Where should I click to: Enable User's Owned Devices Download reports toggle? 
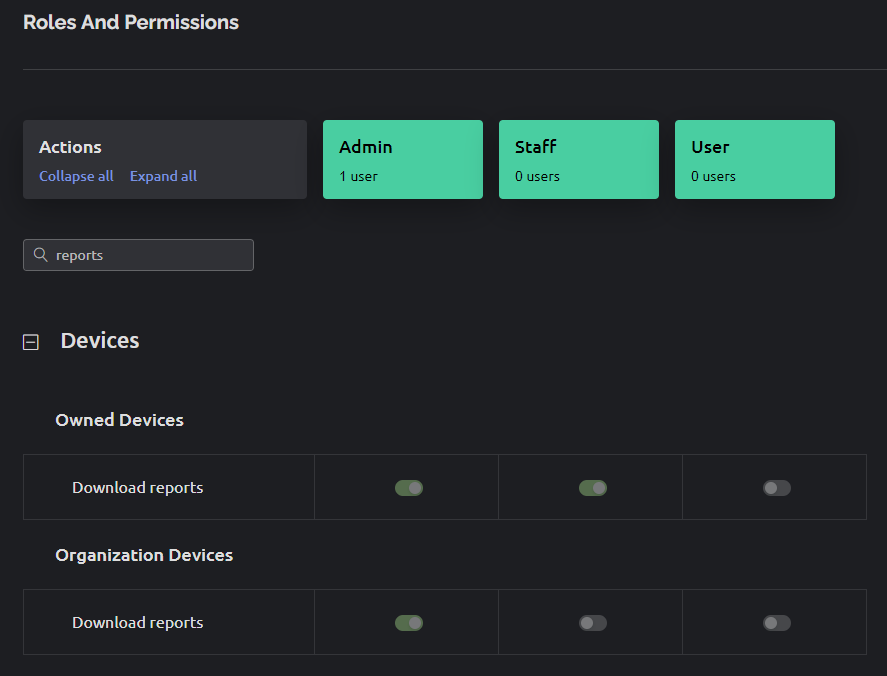pos(776,488)
